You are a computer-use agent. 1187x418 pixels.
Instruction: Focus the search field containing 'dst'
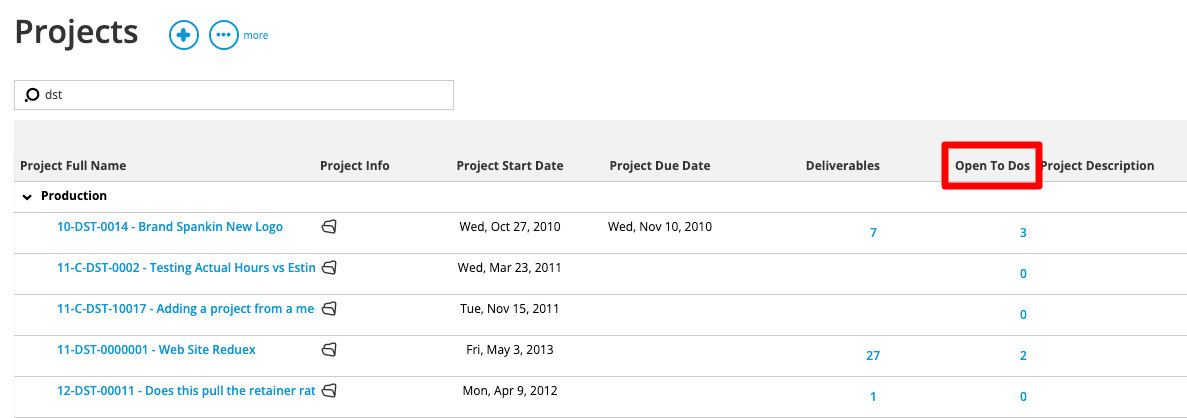click(234, 95)
